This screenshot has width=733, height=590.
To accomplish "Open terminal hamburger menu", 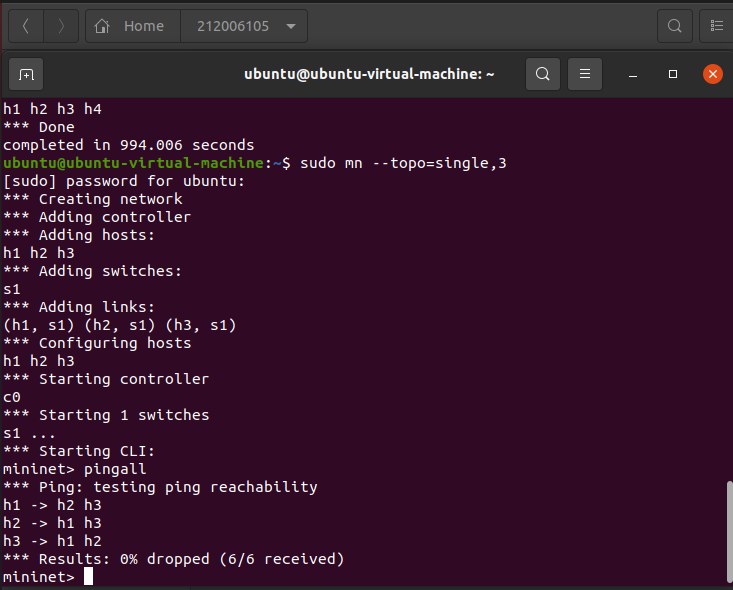I will click(585, 74).
